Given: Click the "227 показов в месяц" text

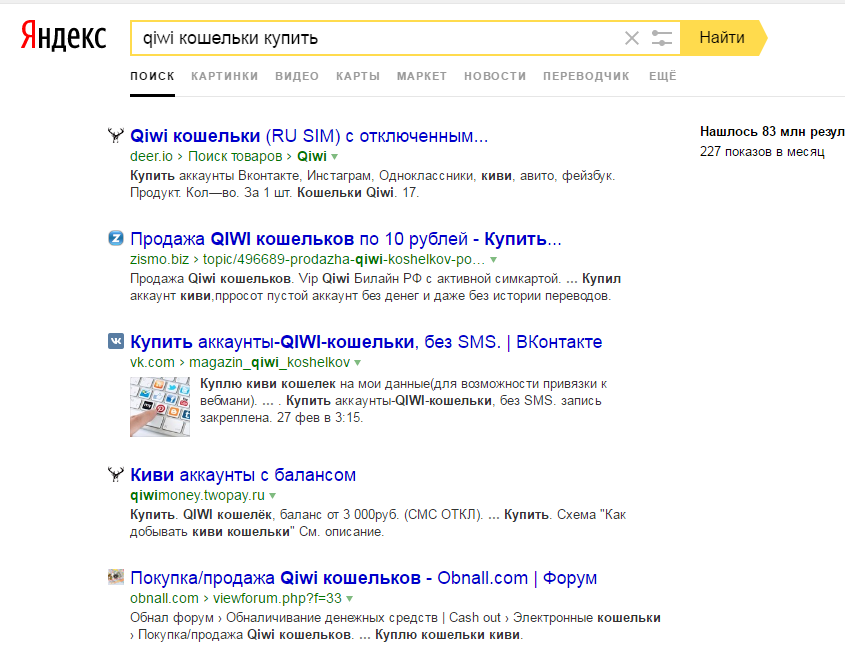Looking at the screenshot, I should 762,152.
